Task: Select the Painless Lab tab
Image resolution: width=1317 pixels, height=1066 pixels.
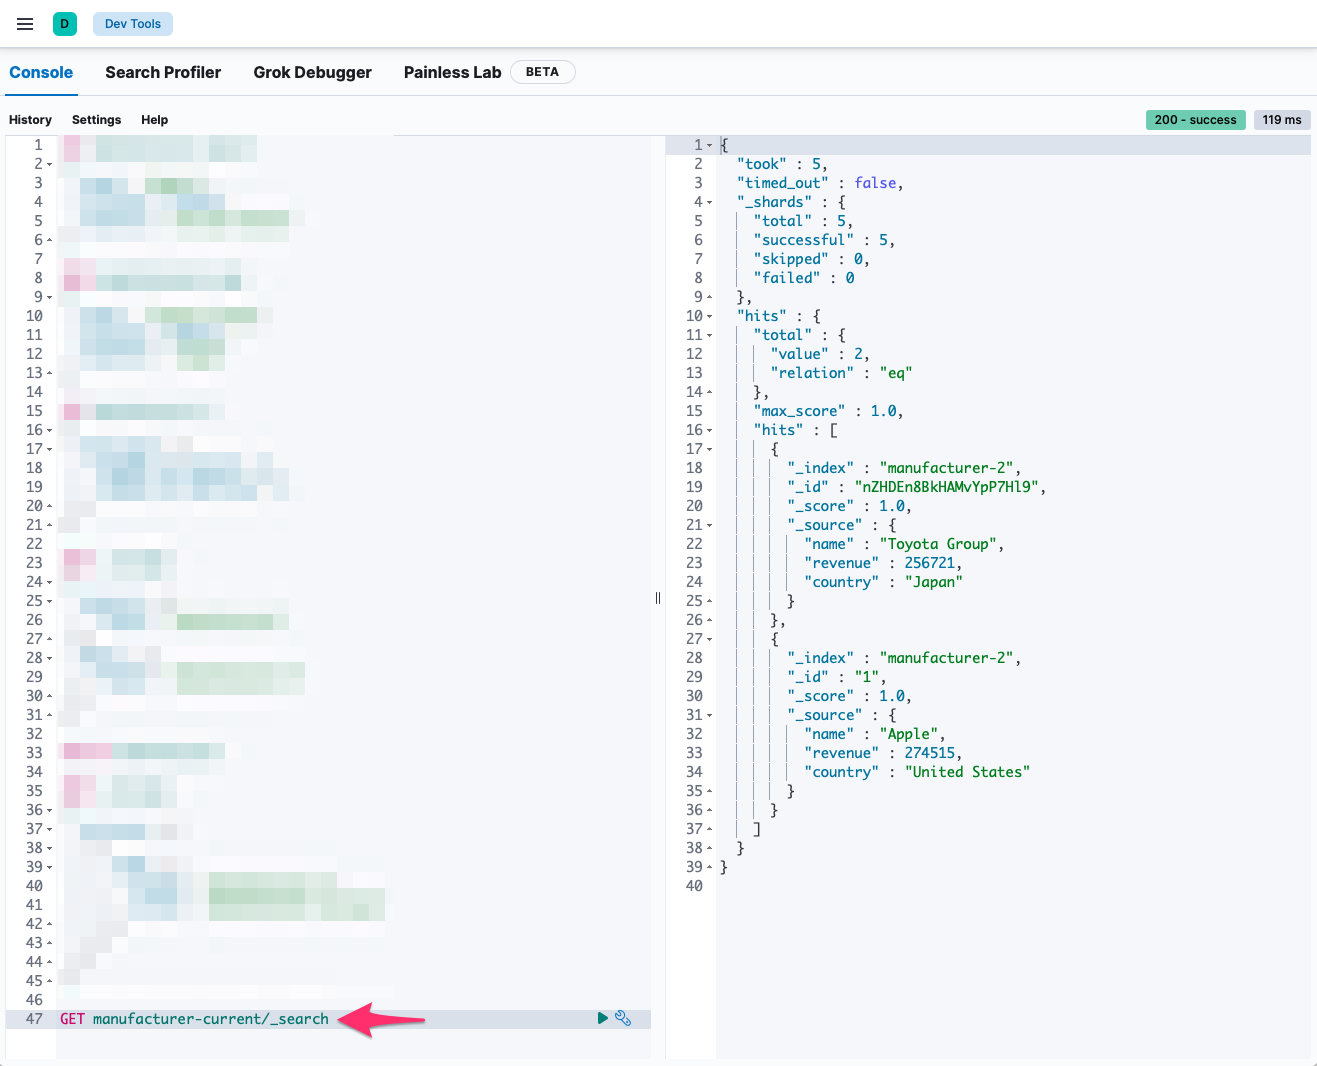Action: coord(452,72)
